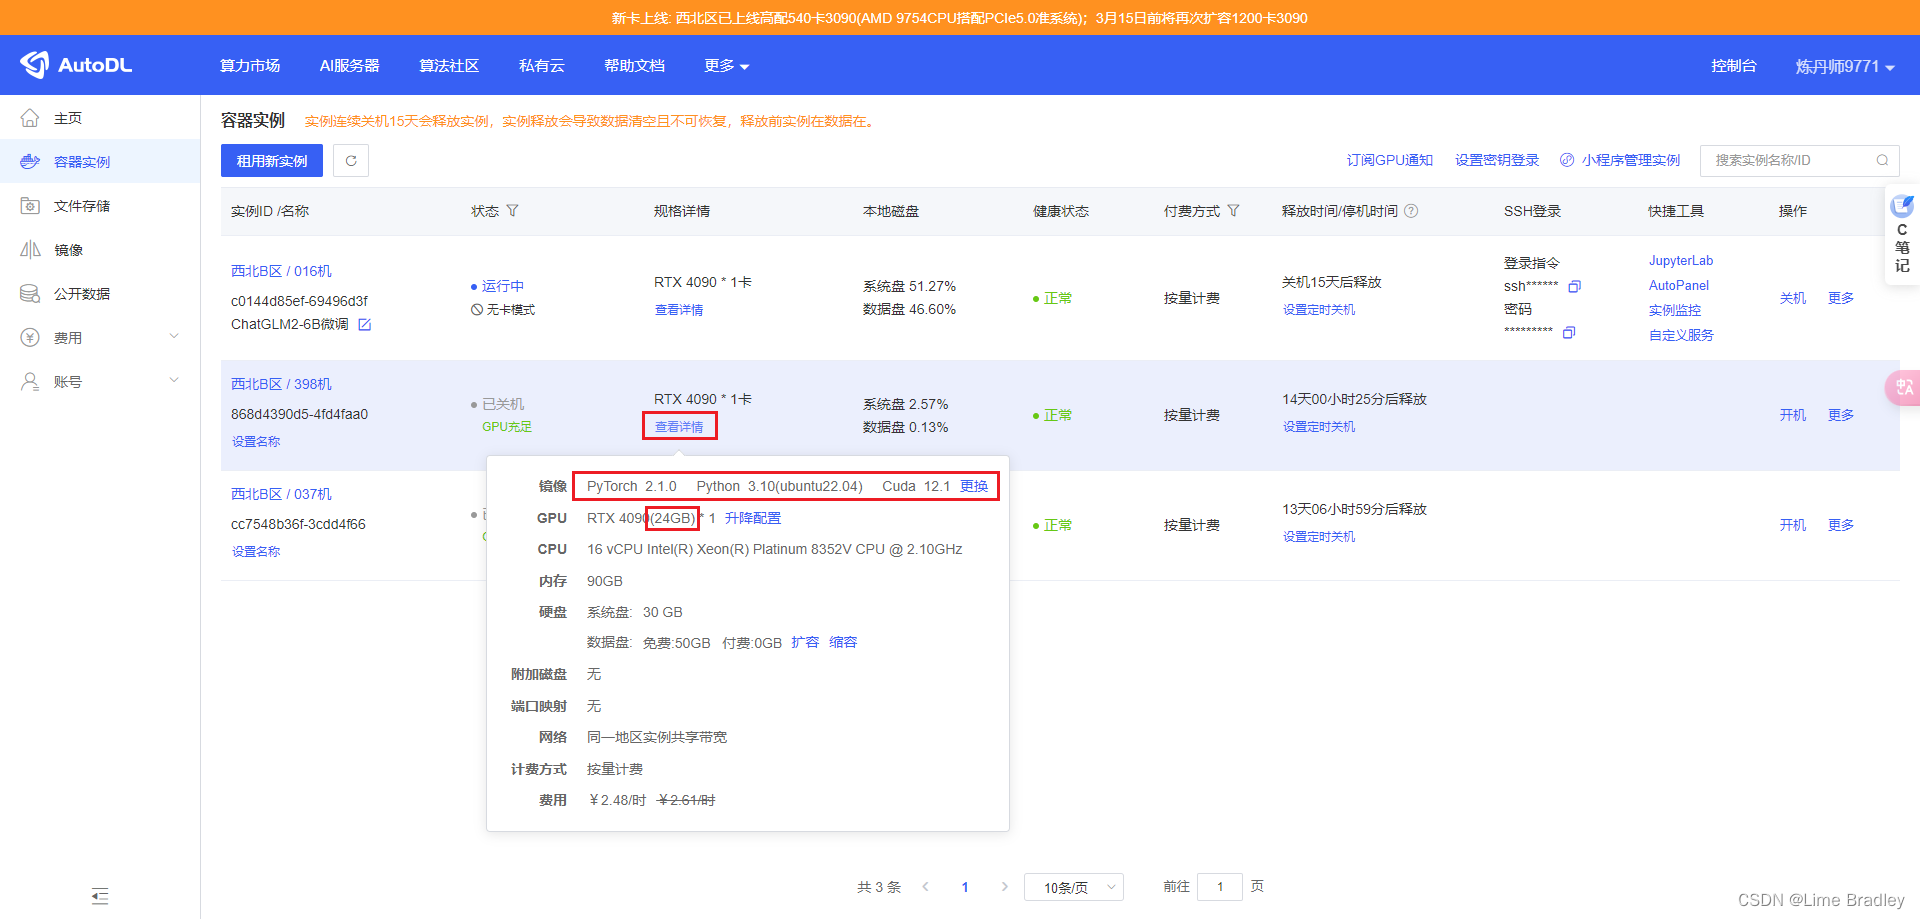View details of the 016机 instance

tap(679, 310)
